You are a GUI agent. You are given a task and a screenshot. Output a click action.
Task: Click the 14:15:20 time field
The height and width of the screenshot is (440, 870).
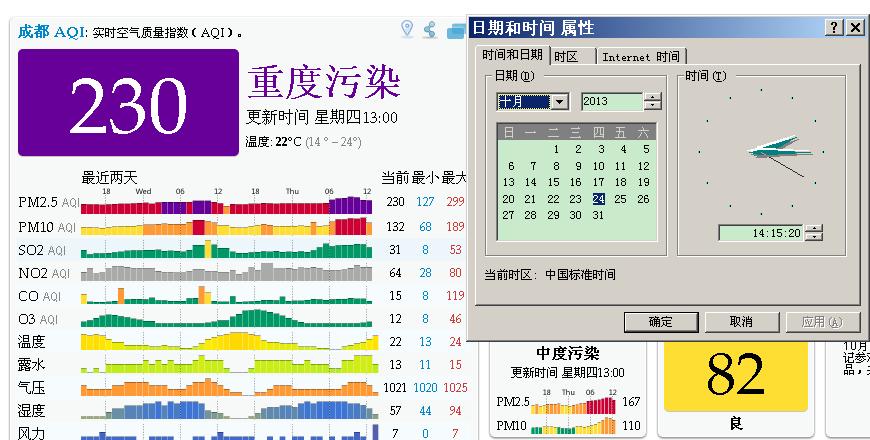(761, 233)
